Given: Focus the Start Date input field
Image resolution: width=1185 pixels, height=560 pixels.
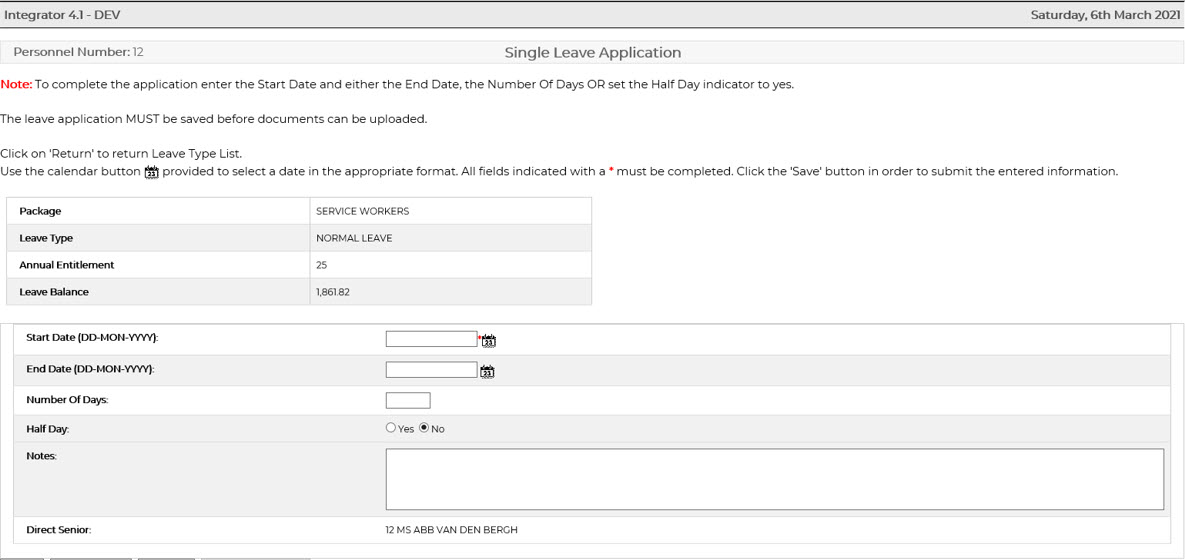Looking at the screenshot, I should tap(431, 339).
